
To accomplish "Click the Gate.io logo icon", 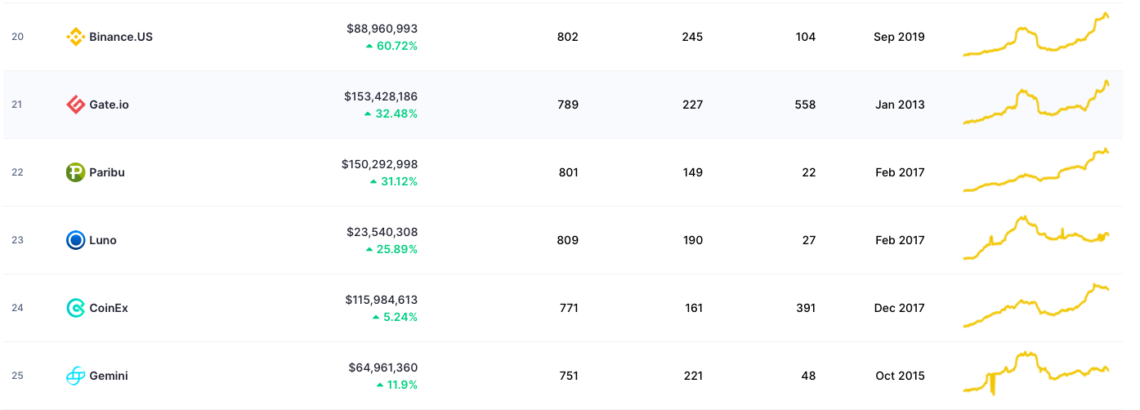I will tap(75, 105).
